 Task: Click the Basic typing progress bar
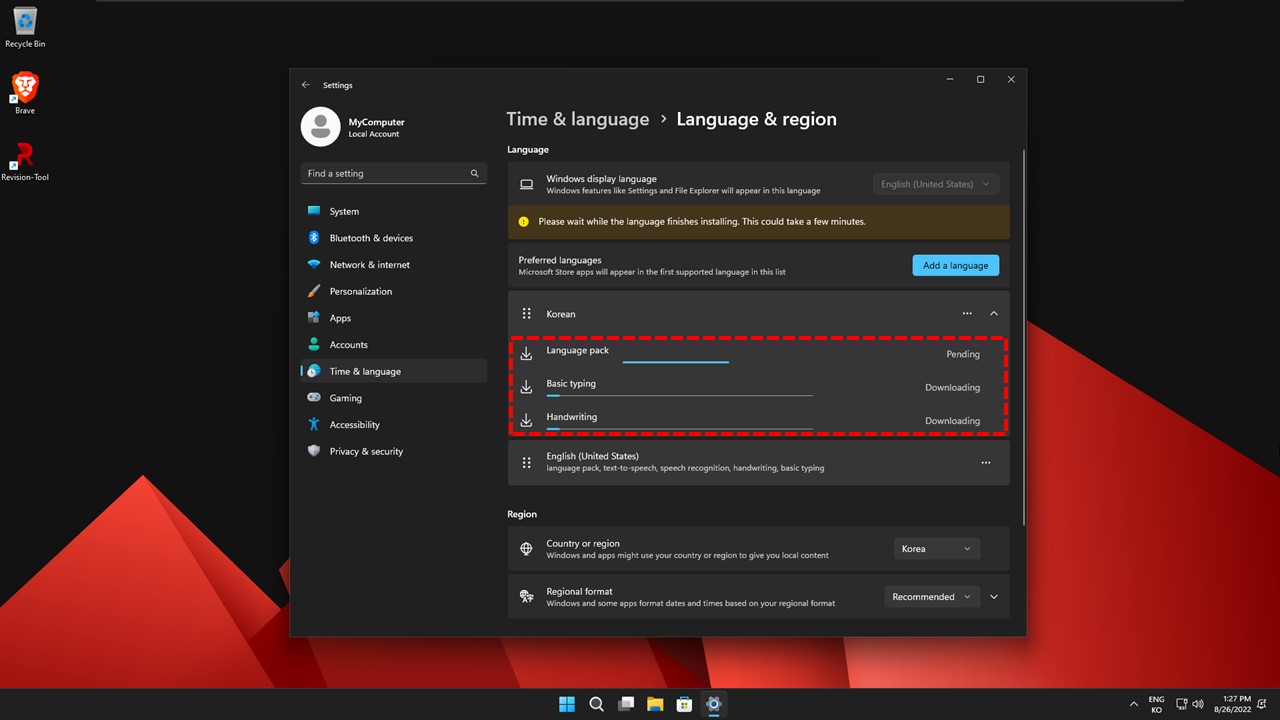[x=679, y=396]
